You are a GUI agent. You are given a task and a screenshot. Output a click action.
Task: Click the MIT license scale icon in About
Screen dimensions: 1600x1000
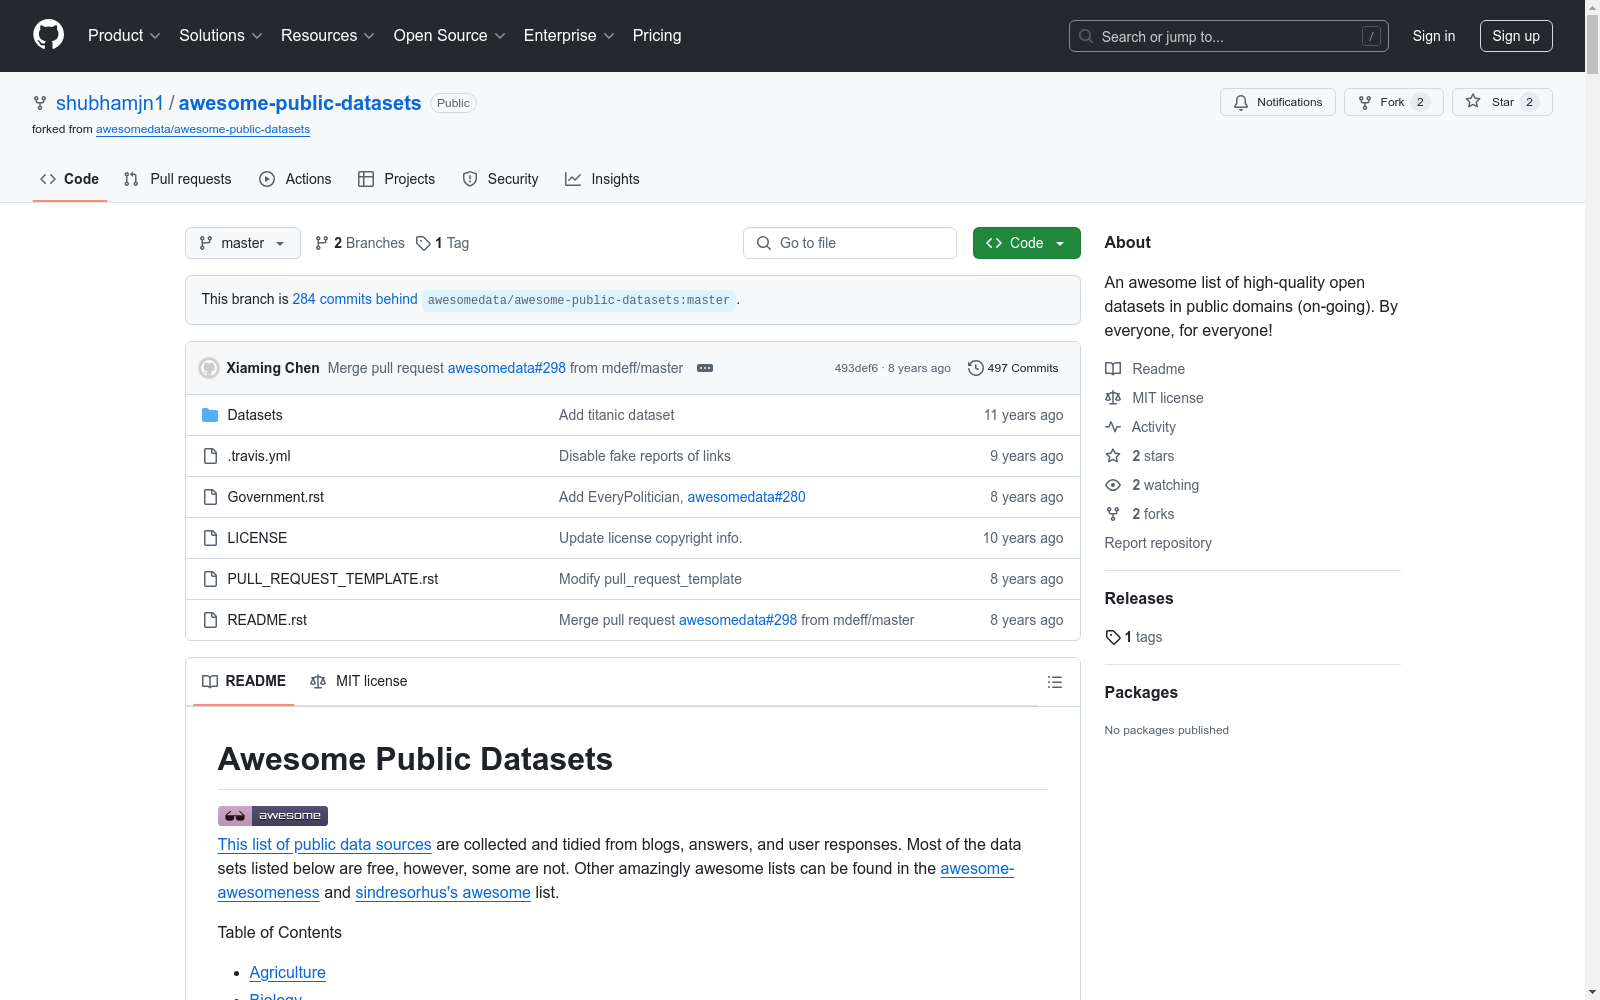point(1113,398)
